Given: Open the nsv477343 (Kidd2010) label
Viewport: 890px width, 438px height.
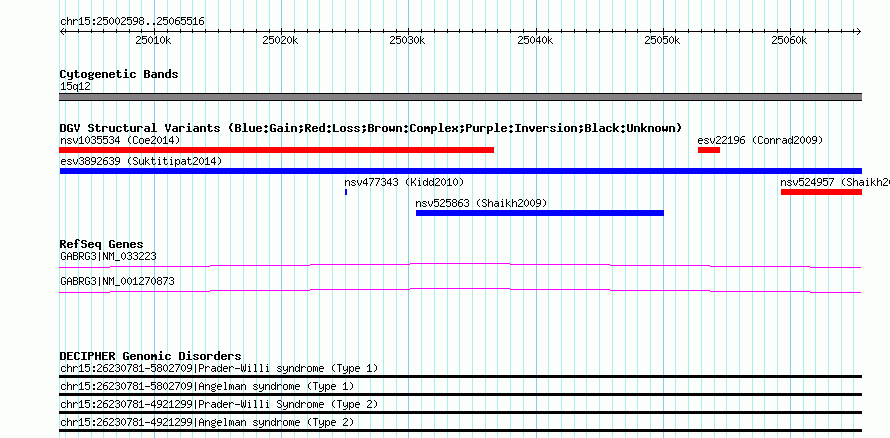Looking at the screenshot, I should pyautogui.click(x=404, y=182).
